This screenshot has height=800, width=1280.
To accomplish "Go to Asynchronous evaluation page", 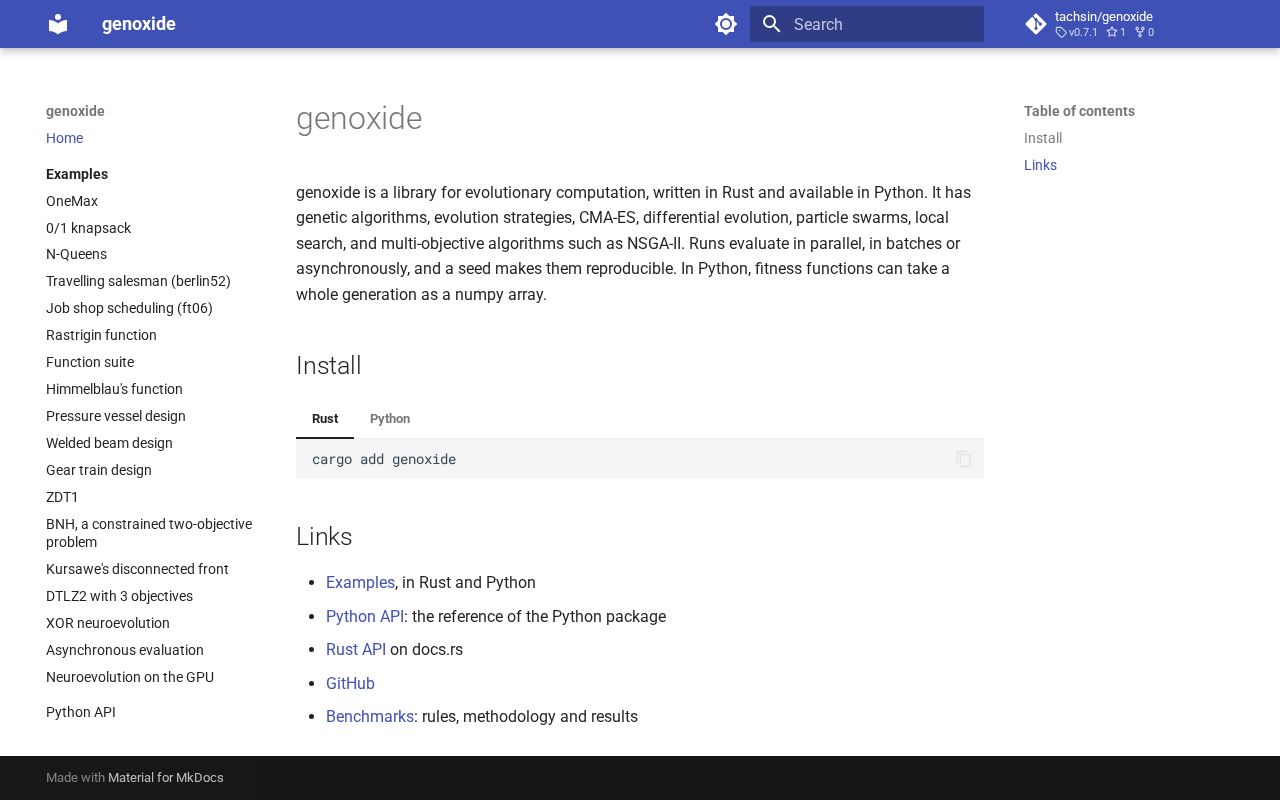I will [x=125, y=650].
